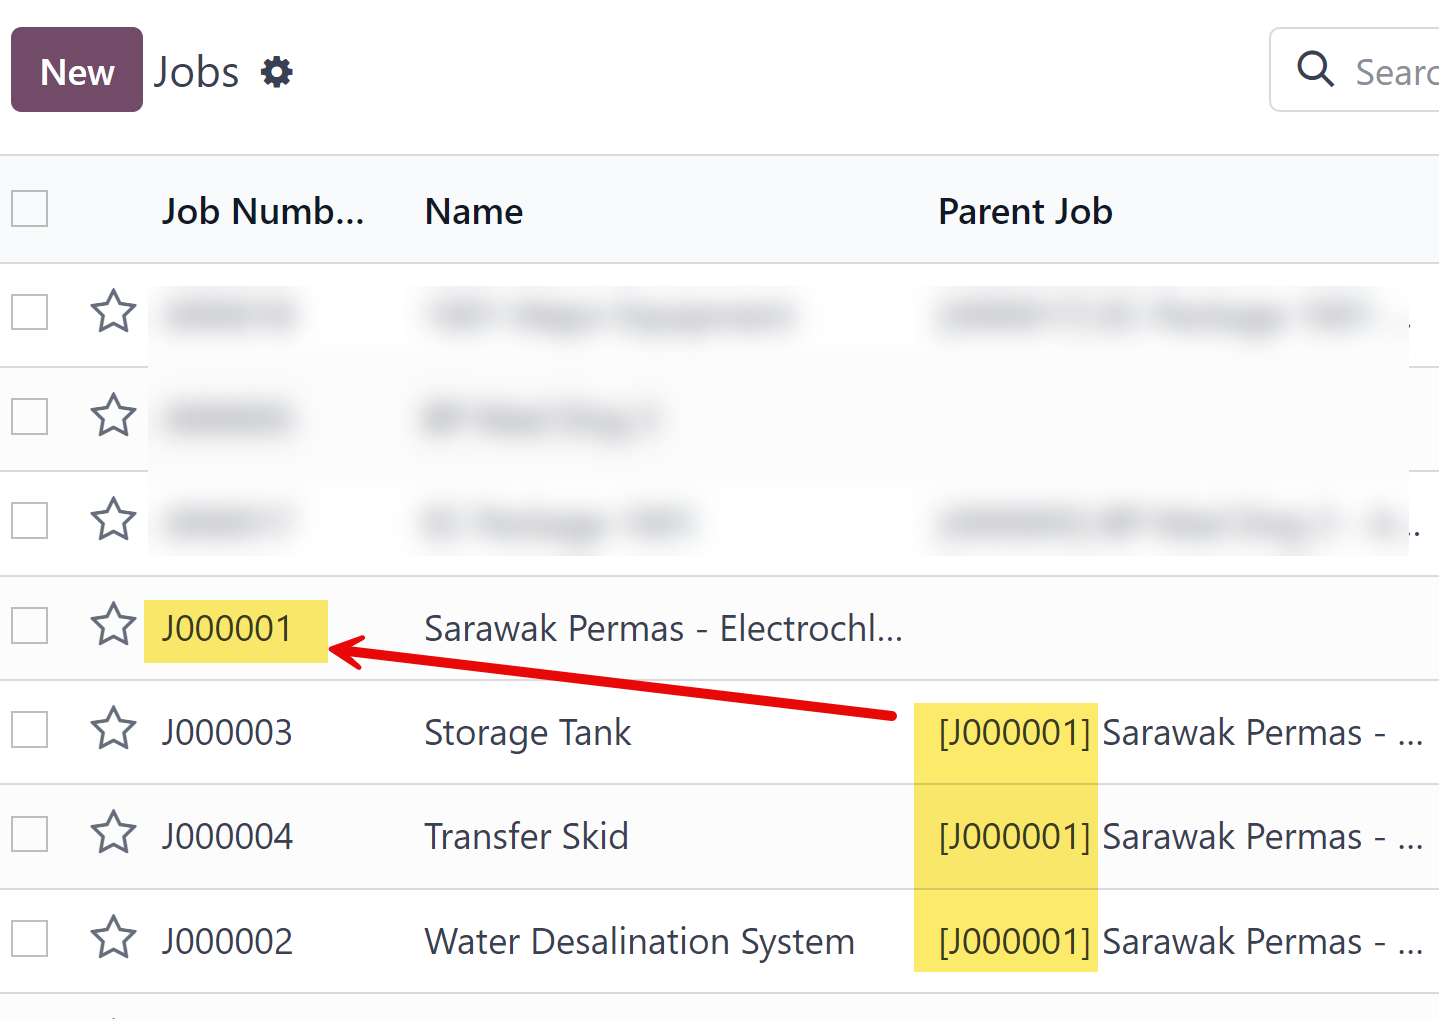Click the search magnifier icon
This screenshot has height=1019, width=1439.
point(1315,70)
